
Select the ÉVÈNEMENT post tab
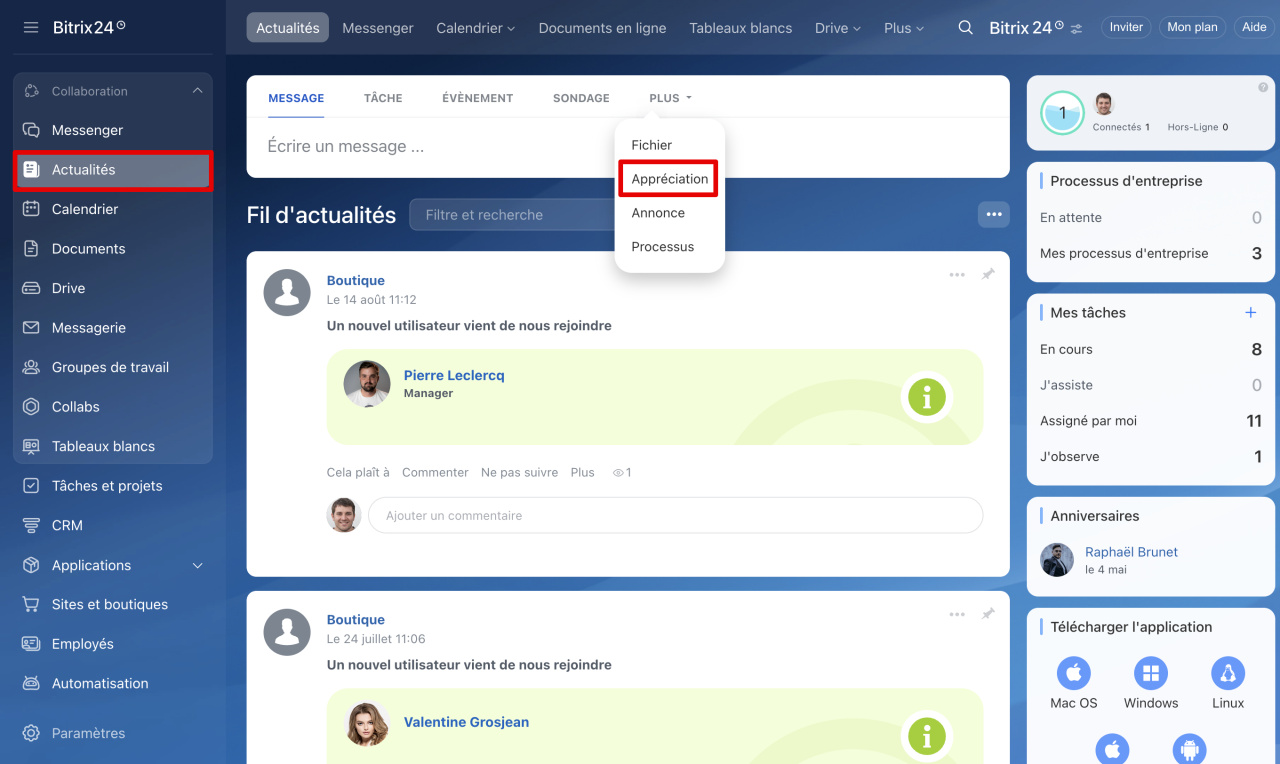[478, 98]
